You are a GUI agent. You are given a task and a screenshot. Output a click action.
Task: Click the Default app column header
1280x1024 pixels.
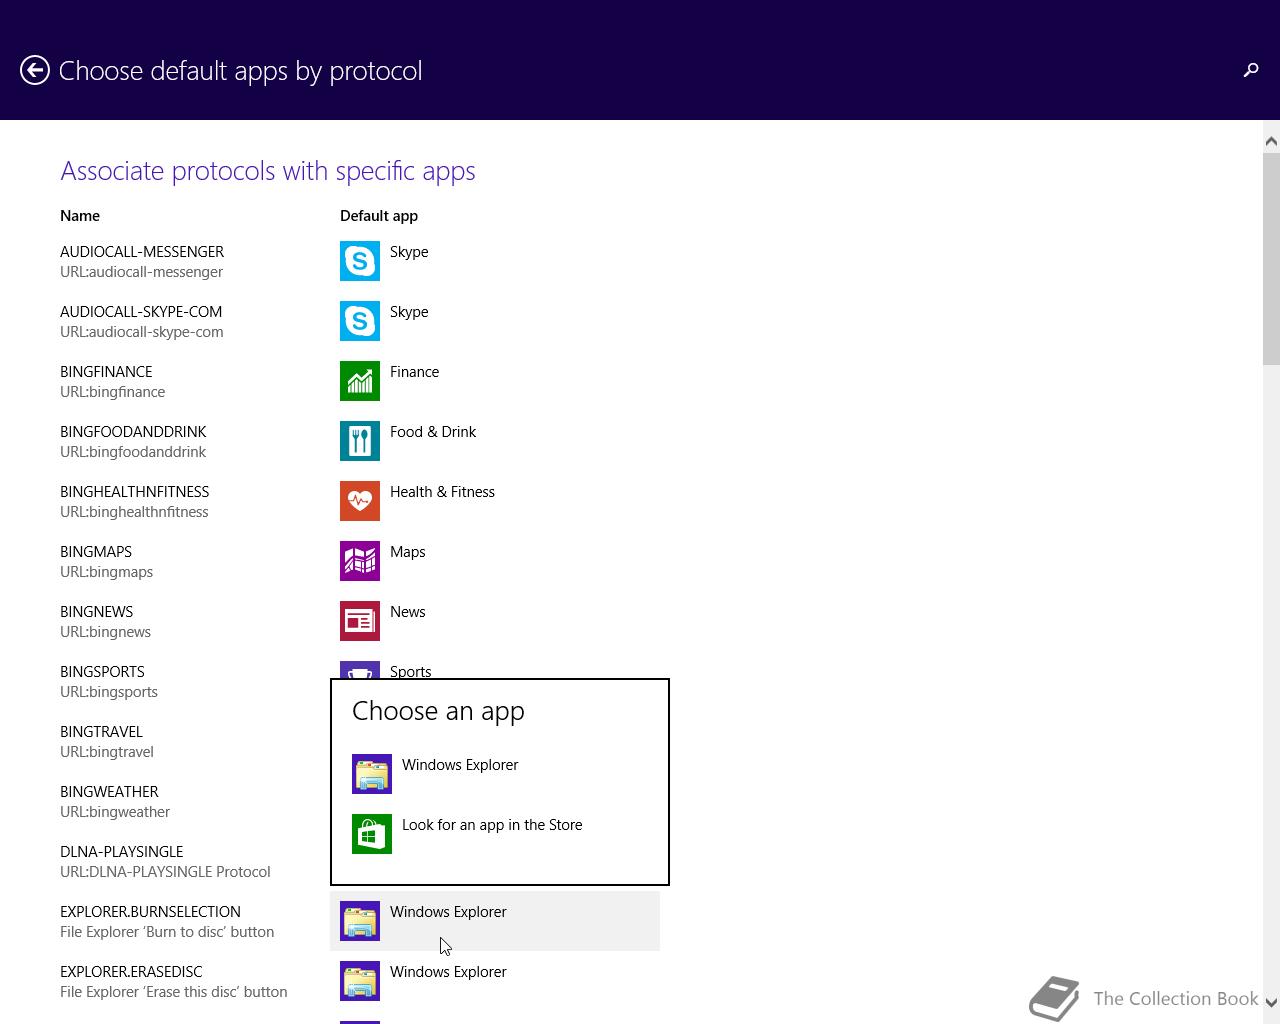click(x=379, y=216)
